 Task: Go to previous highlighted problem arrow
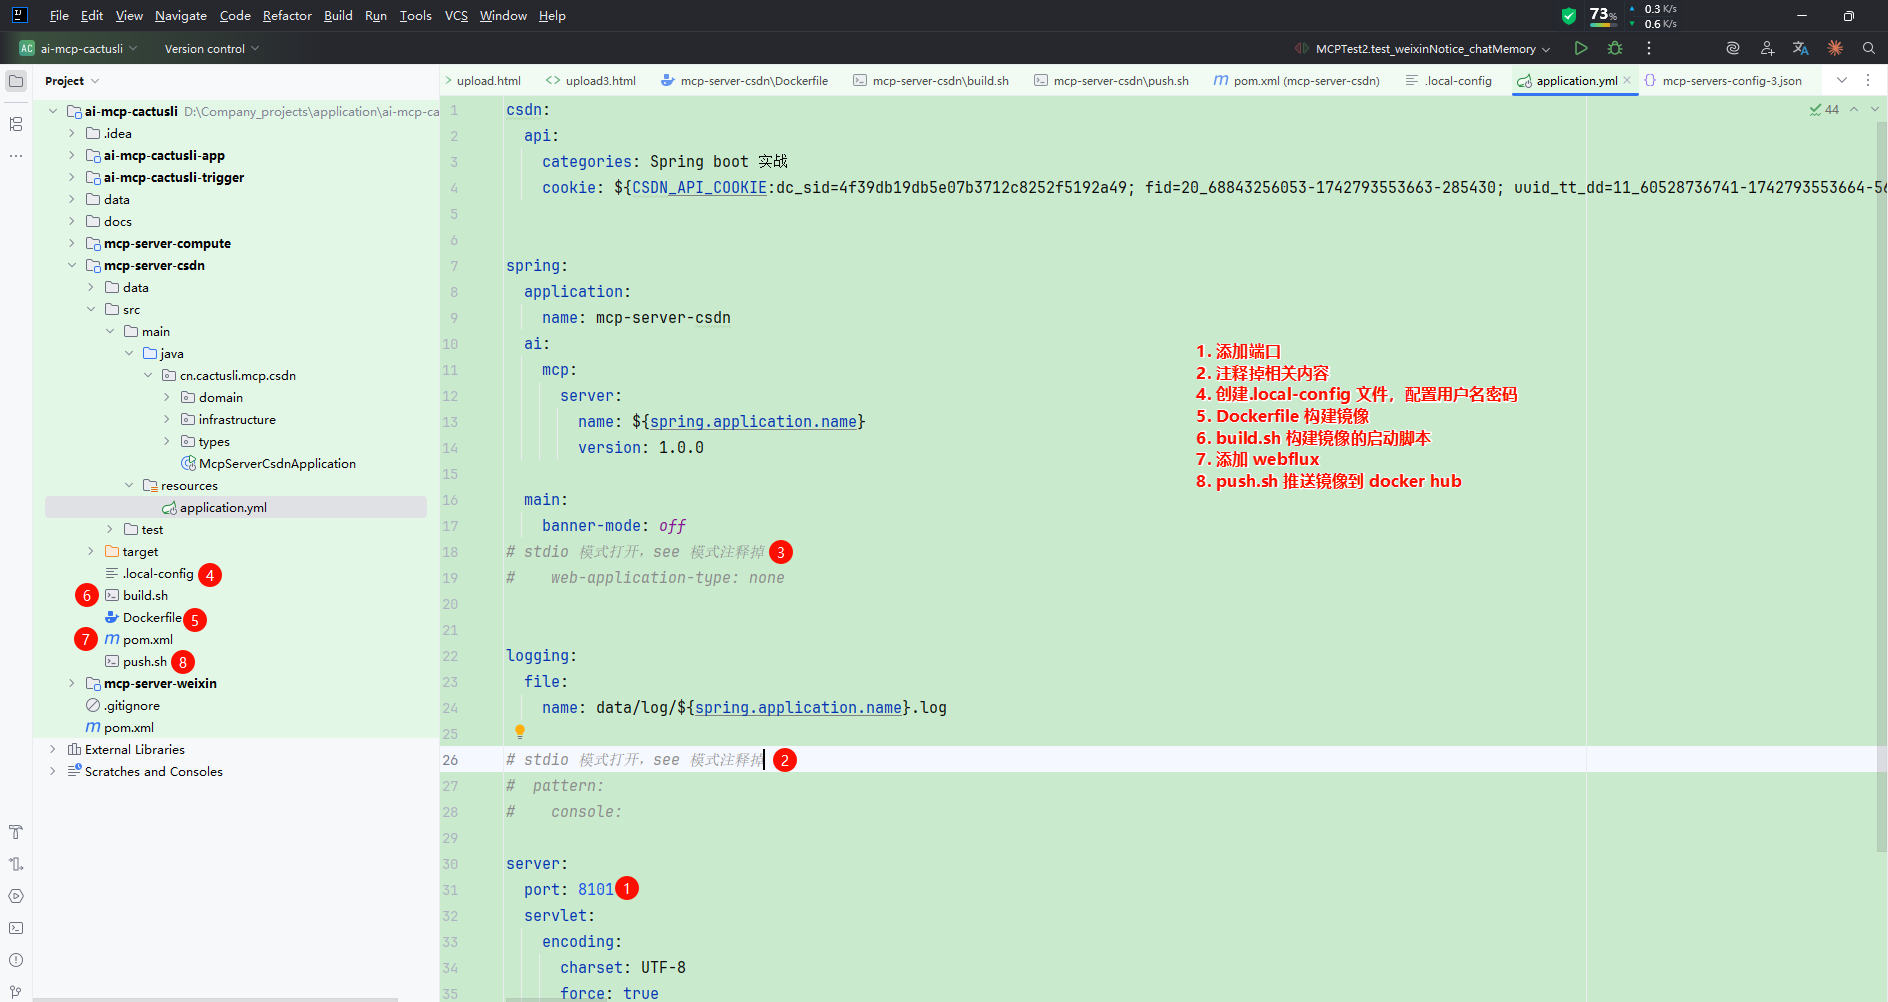click(1854, 110)
